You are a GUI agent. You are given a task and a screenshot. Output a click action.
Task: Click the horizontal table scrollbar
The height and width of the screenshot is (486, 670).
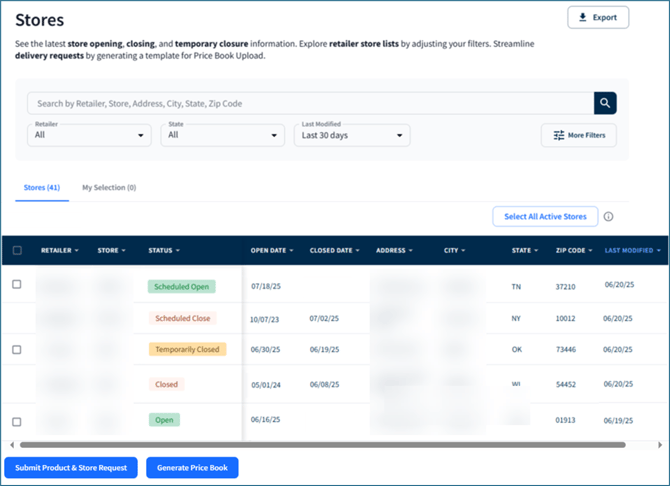tap(320, 444)
